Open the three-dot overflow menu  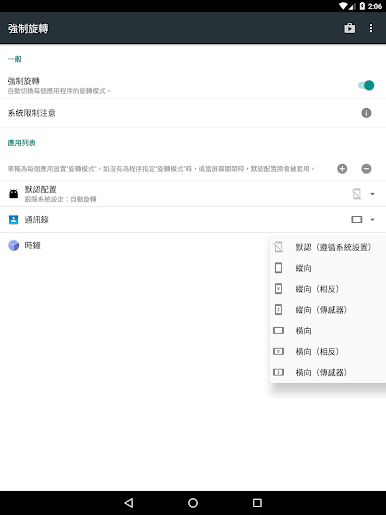371,28
